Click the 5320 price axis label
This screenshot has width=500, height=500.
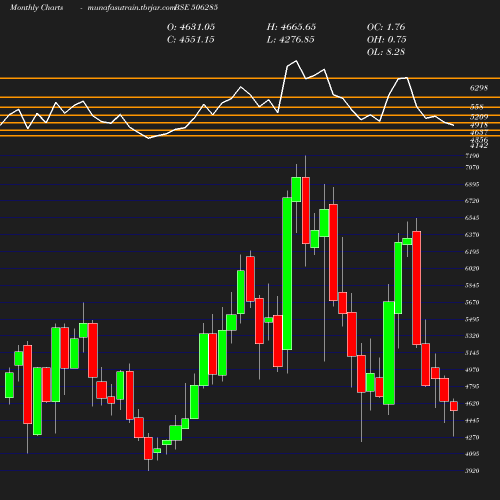point(472,336)
